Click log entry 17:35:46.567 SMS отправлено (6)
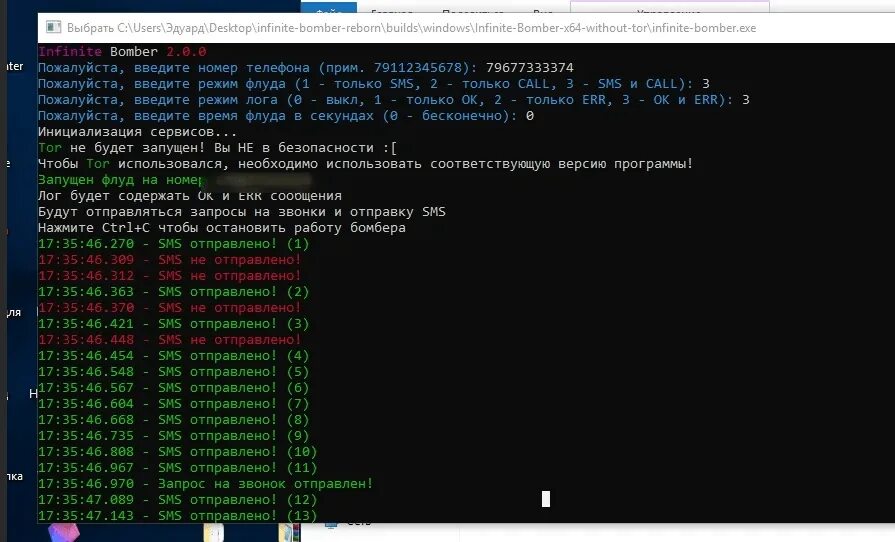 174,387
